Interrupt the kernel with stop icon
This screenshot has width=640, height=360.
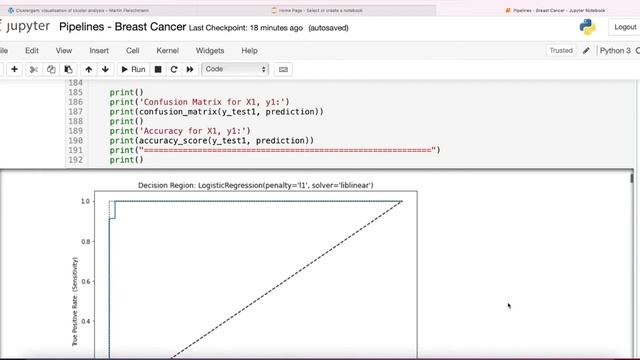coord(158,69)
